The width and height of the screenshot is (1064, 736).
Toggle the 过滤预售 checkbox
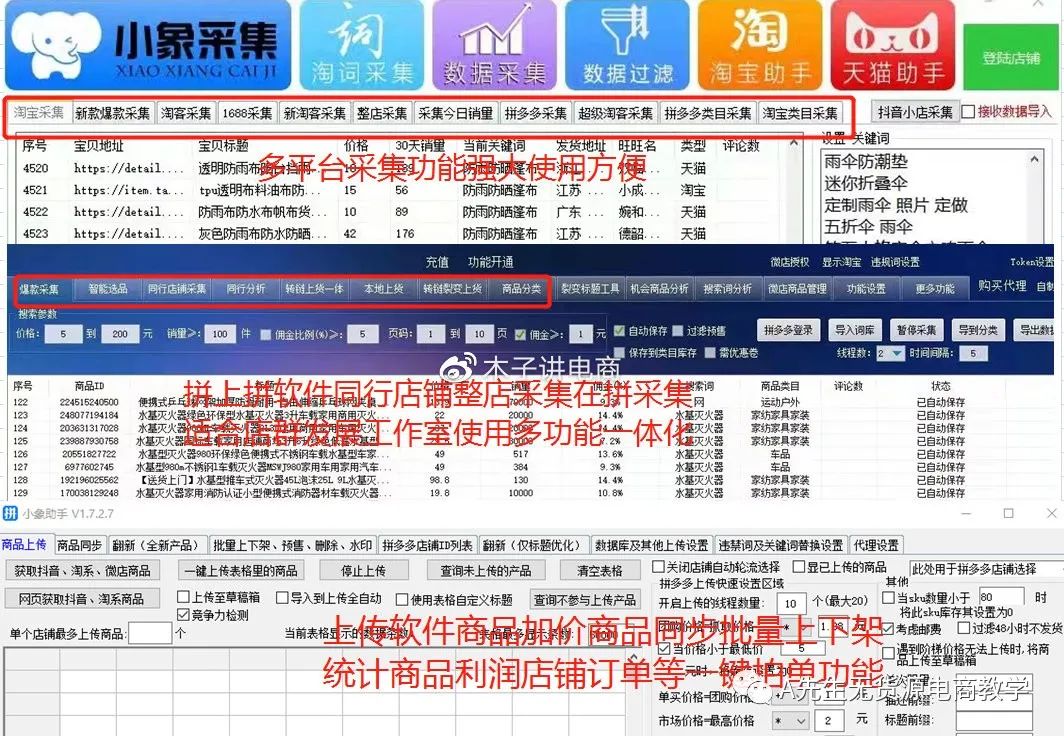(677, 331)
